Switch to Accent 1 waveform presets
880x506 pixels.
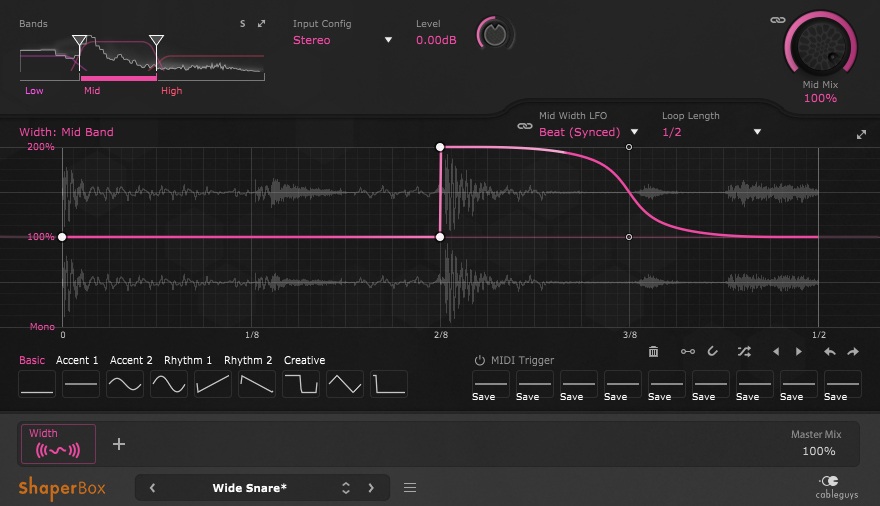pos(77,360)
